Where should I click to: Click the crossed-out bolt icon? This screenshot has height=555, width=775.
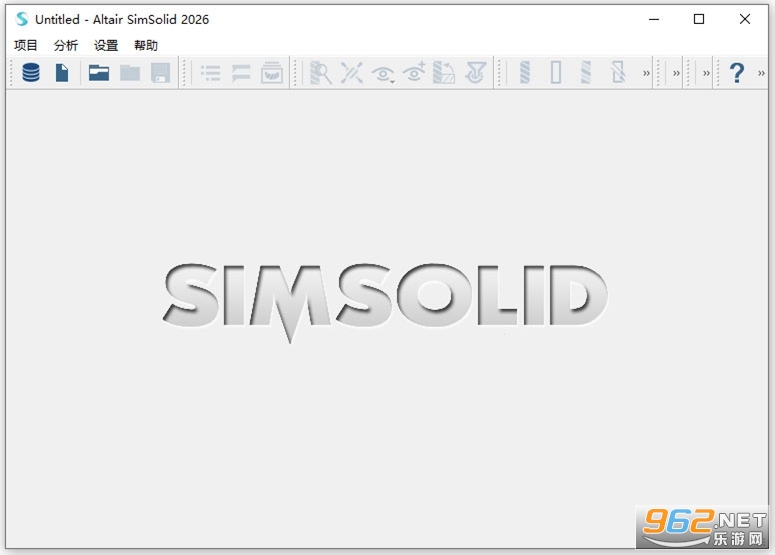pyautogui.click(x=617, y=73)
